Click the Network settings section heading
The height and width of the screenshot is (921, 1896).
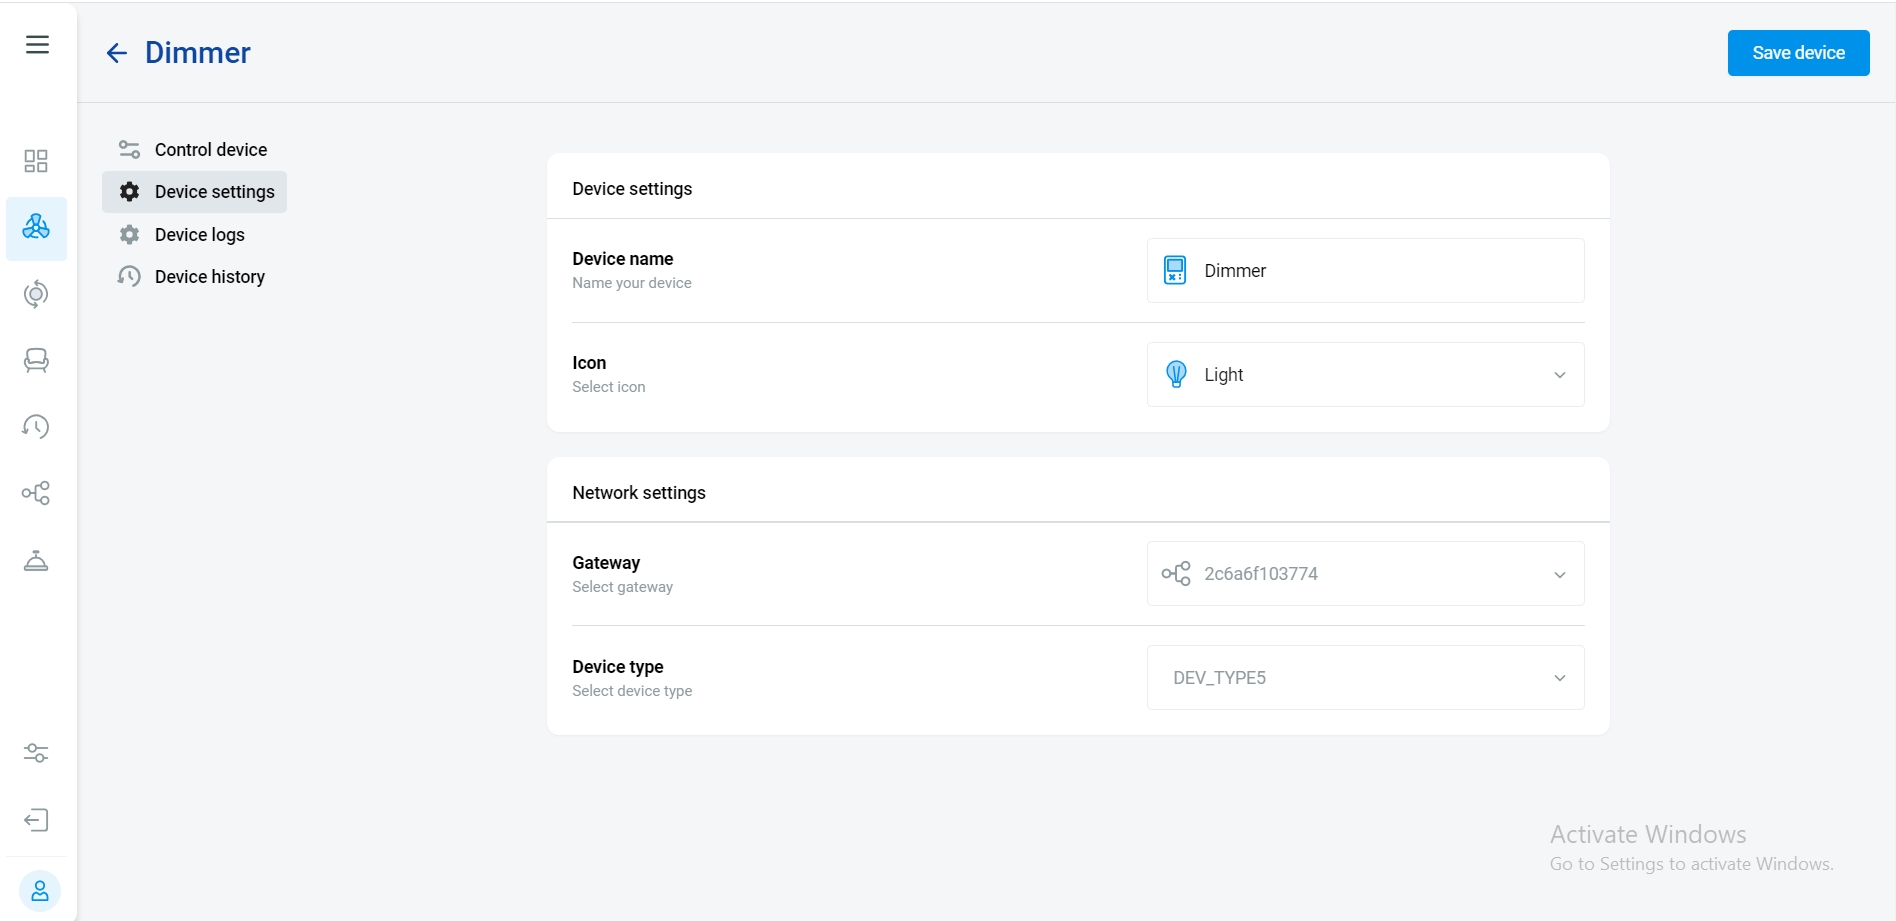click(639, 493)
